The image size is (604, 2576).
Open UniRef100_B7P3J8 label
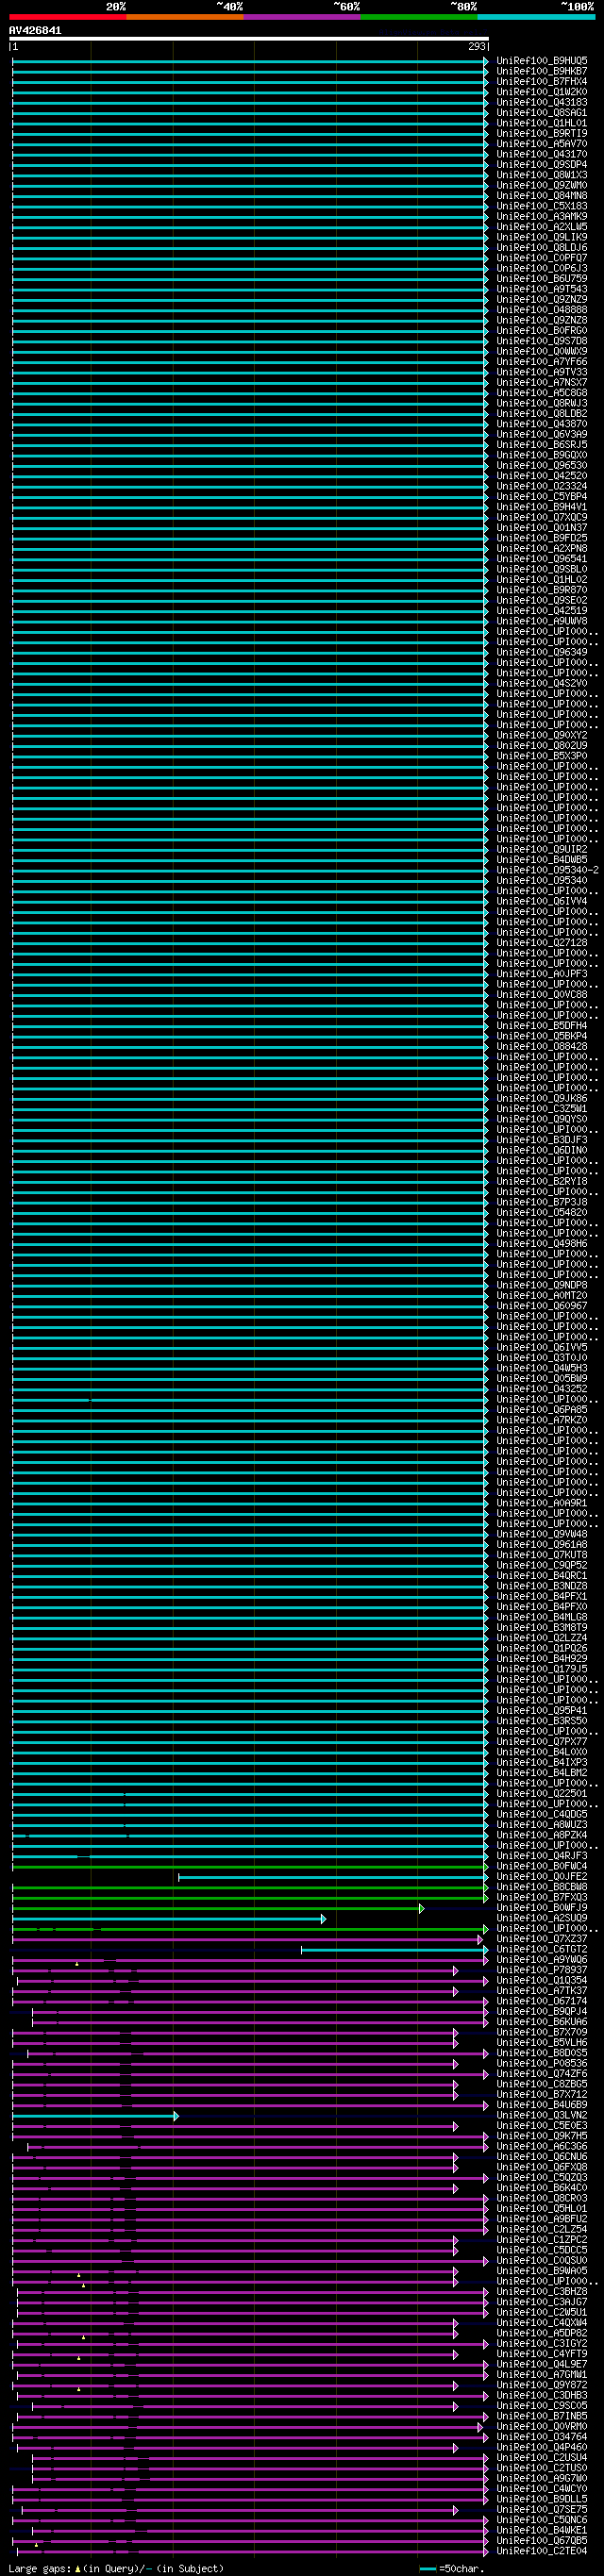pyautogui.click(x=542, y=1202)
